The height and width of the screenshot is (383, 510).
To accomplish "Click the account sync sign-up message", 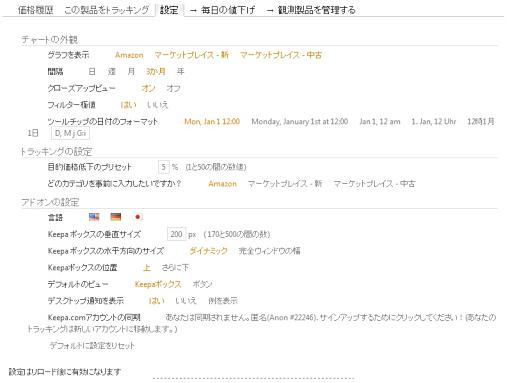I will click(262, 323).
